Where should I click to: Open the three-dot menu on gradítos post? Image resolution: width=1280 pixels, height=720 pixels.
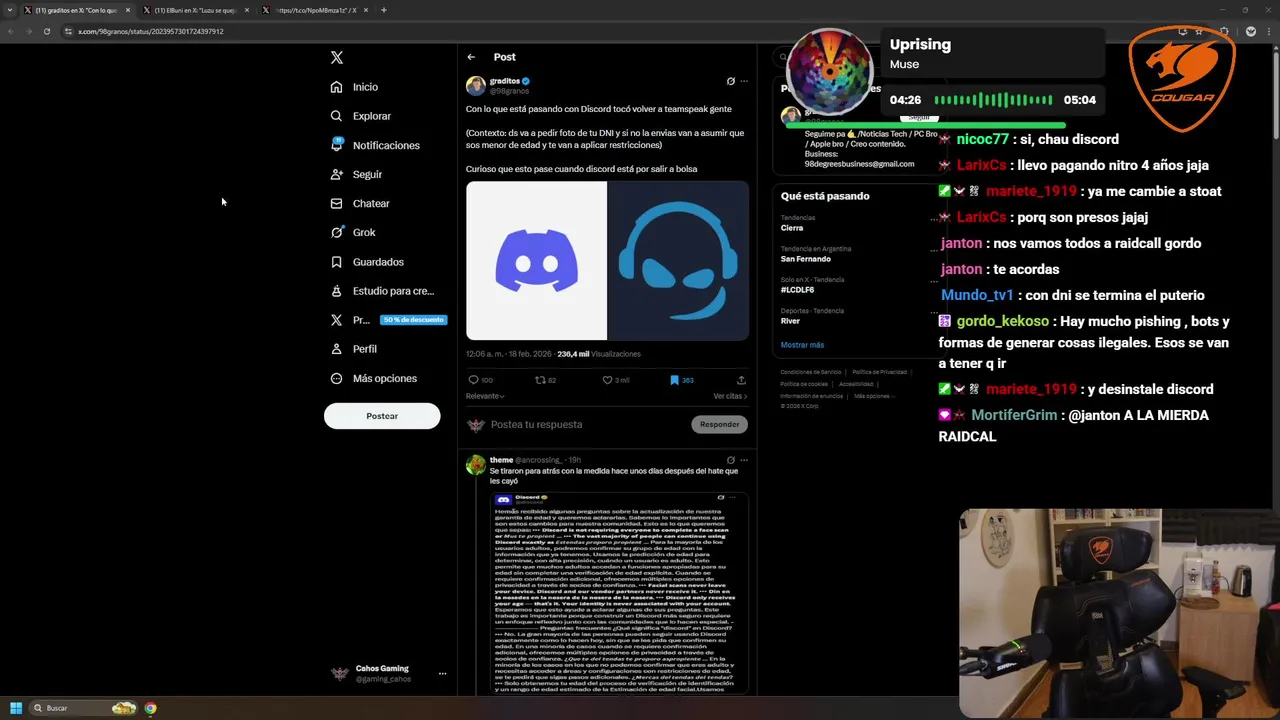[743, 81]
